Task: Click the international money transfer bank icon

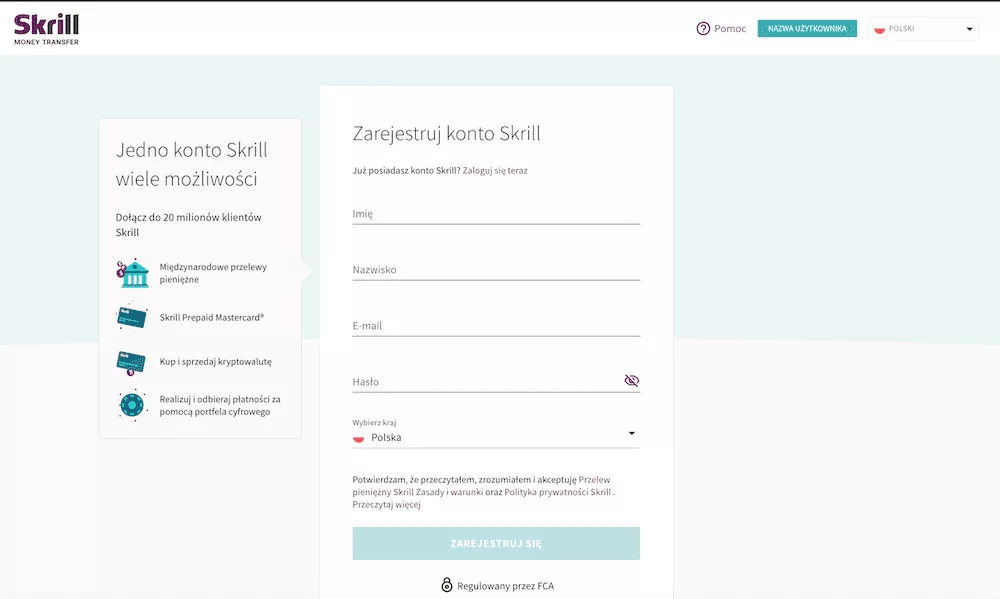Action: point(131,273)
